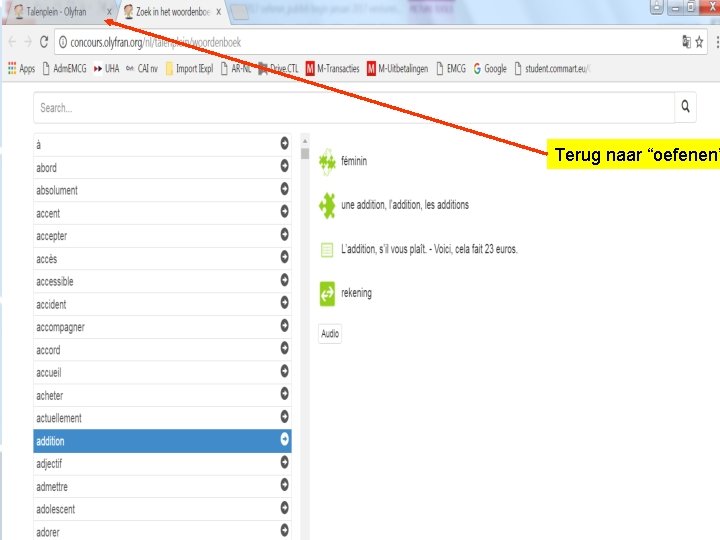Open the arrow icon next to 'accès'
The image size is (720, 540).
[284, 257]
